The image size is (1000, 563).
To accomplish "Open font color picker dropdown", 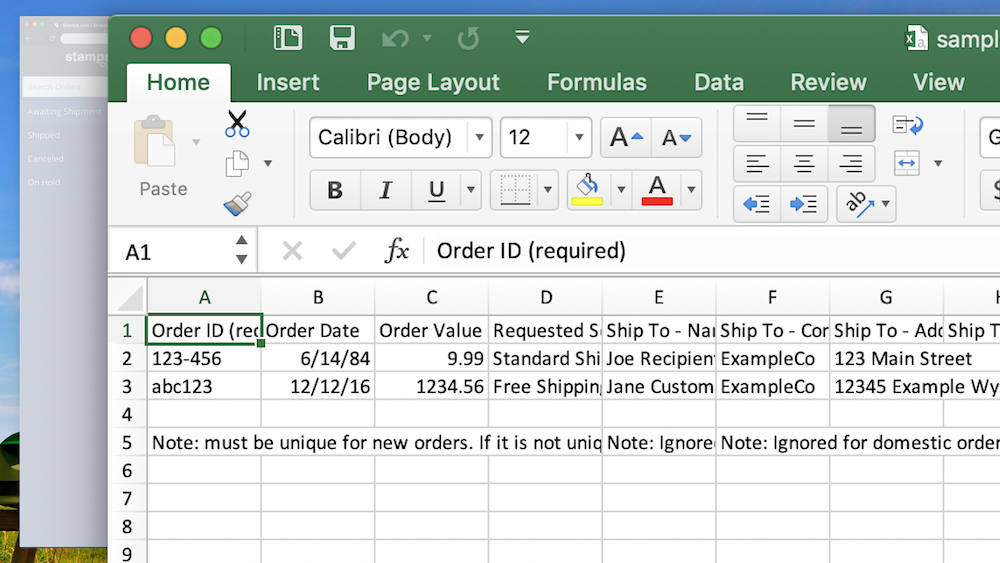I will pos(691,190).
